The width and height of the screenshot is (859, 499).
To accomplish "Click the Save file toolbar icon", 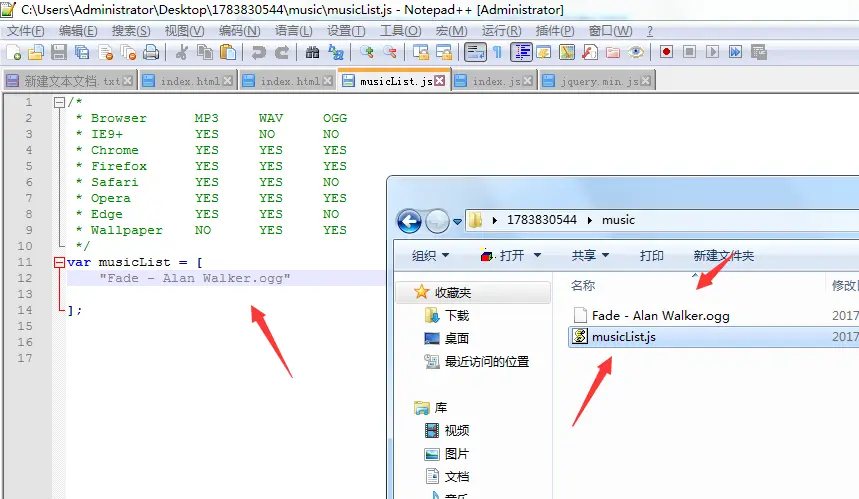I will [x=59, y=52].
